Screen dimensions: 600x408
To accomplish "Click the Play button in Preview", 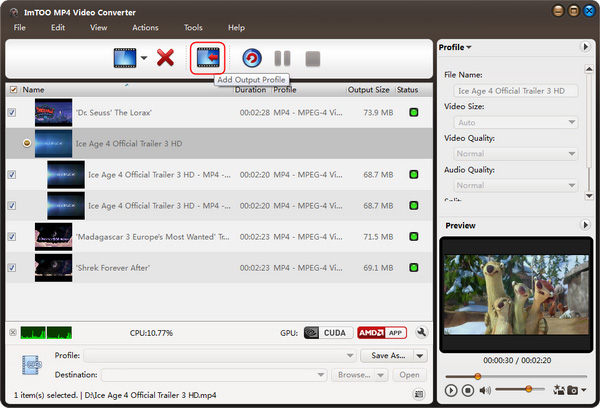I will 451,390.
